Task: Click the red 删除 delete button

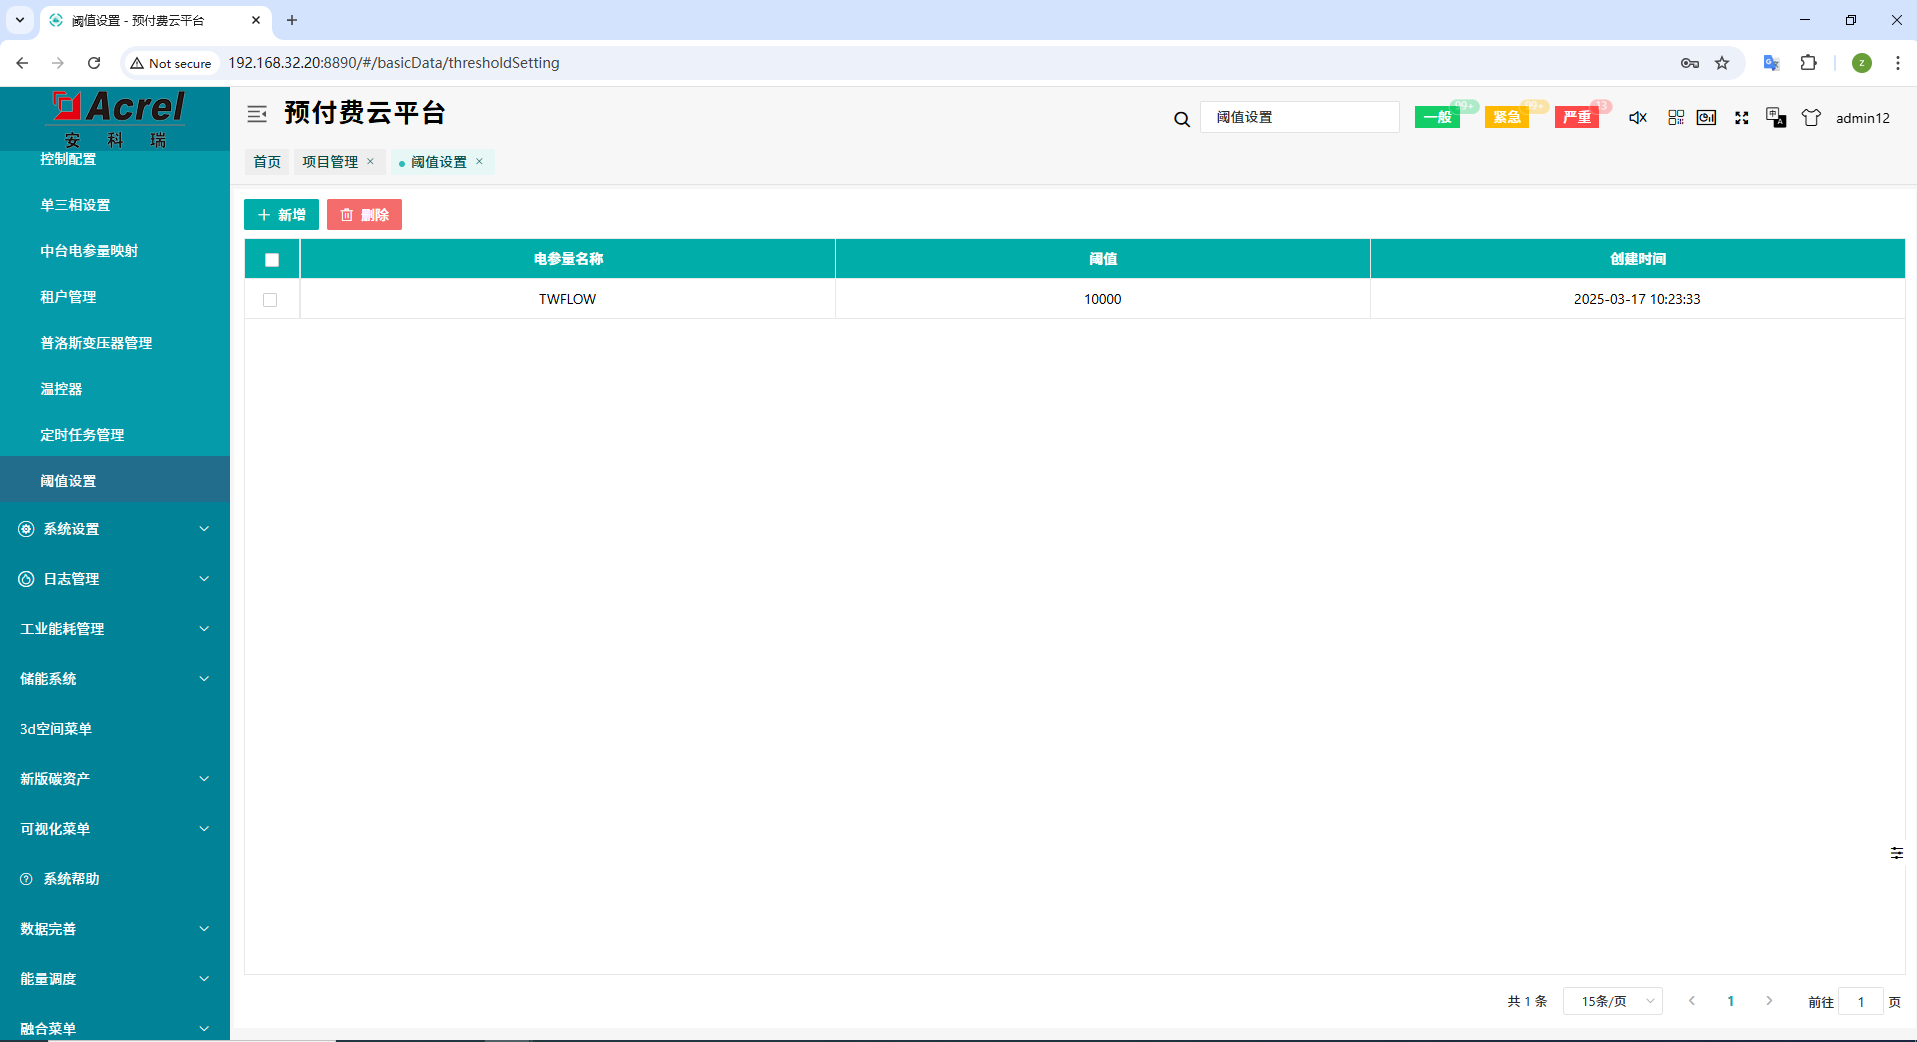Action: (364, 215)
